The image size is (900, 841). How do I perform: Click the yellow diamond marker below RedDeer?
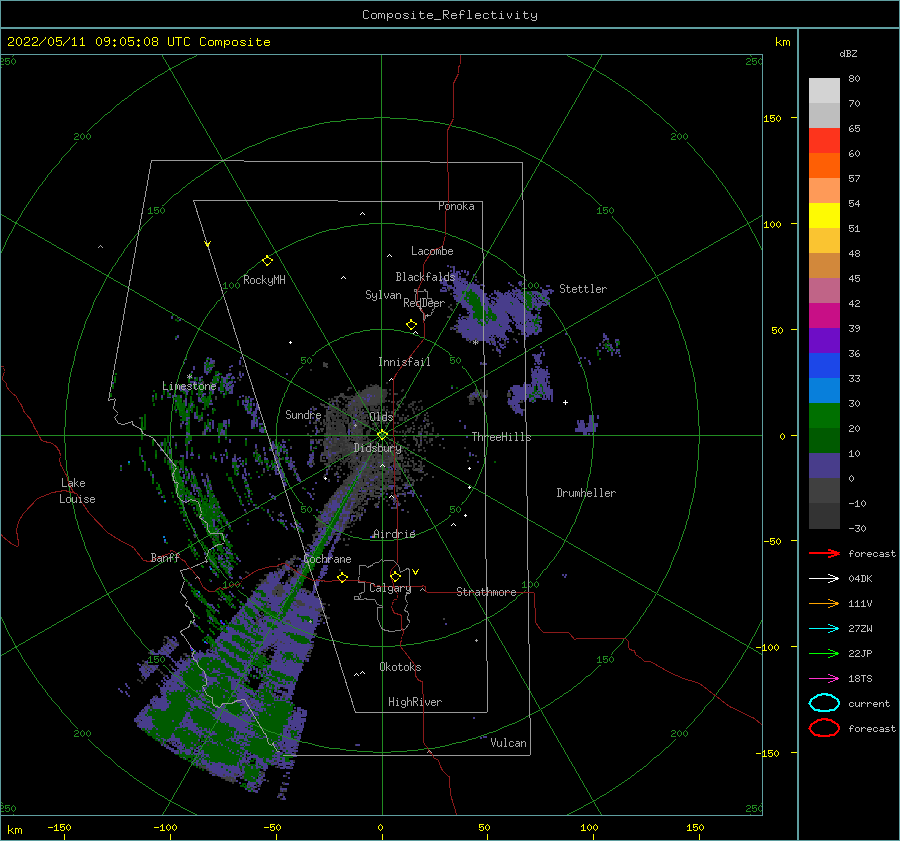point(411,324)
